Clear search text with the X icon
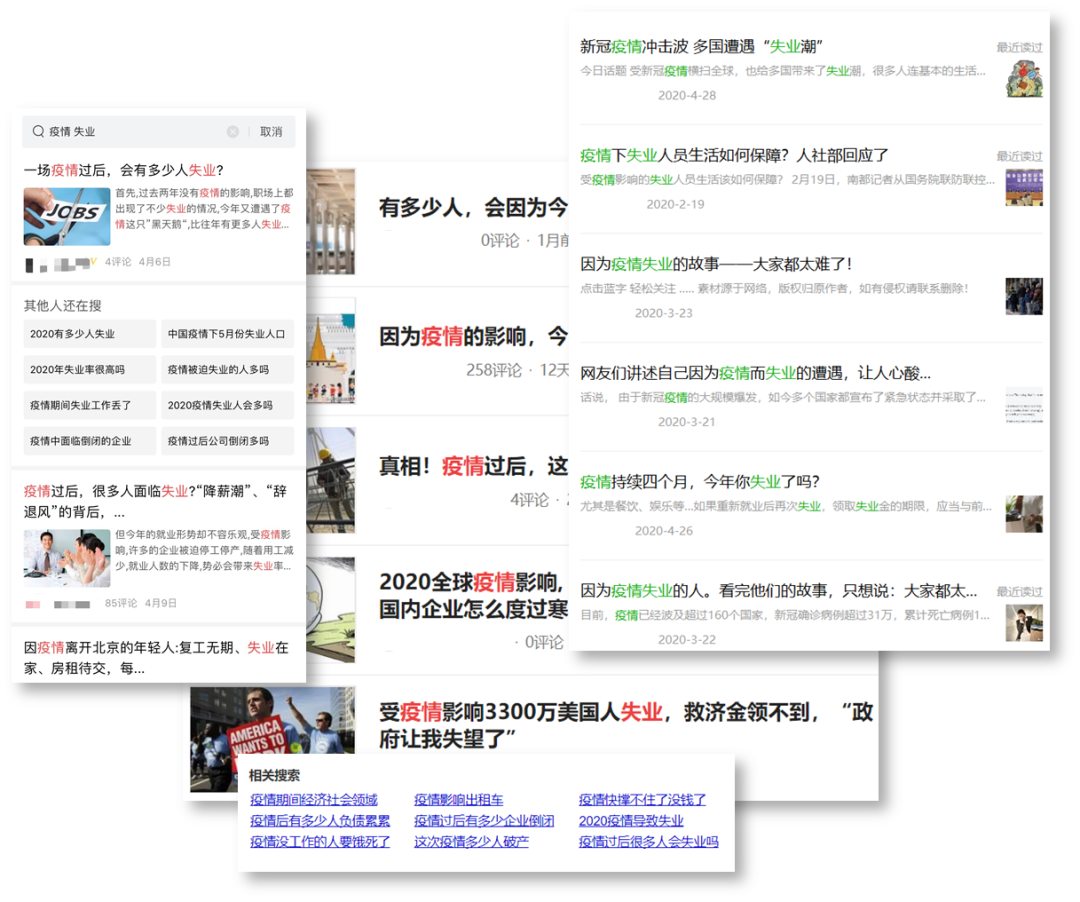Screen dimensions: 1080x902 233,132
